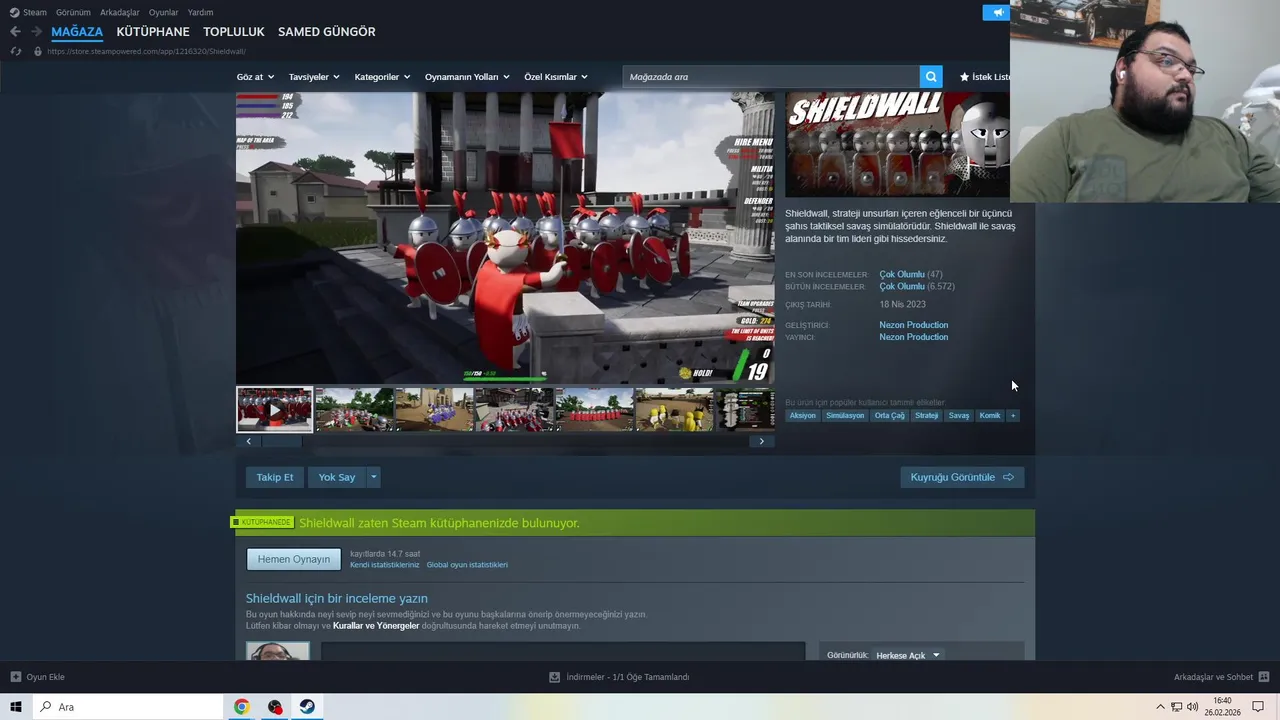This screenshot has width=1280, height=720.
Task: Go forward with the right arrow
Action: point(37,32)
